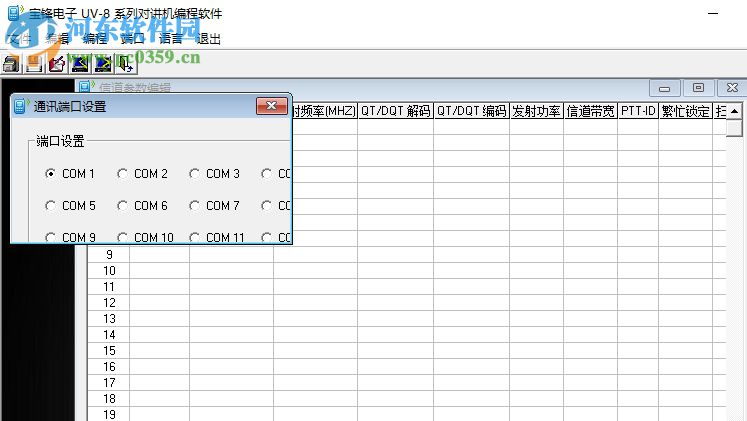Click the QT/DQT 编码 cell in row 11

tap(471, 287)
